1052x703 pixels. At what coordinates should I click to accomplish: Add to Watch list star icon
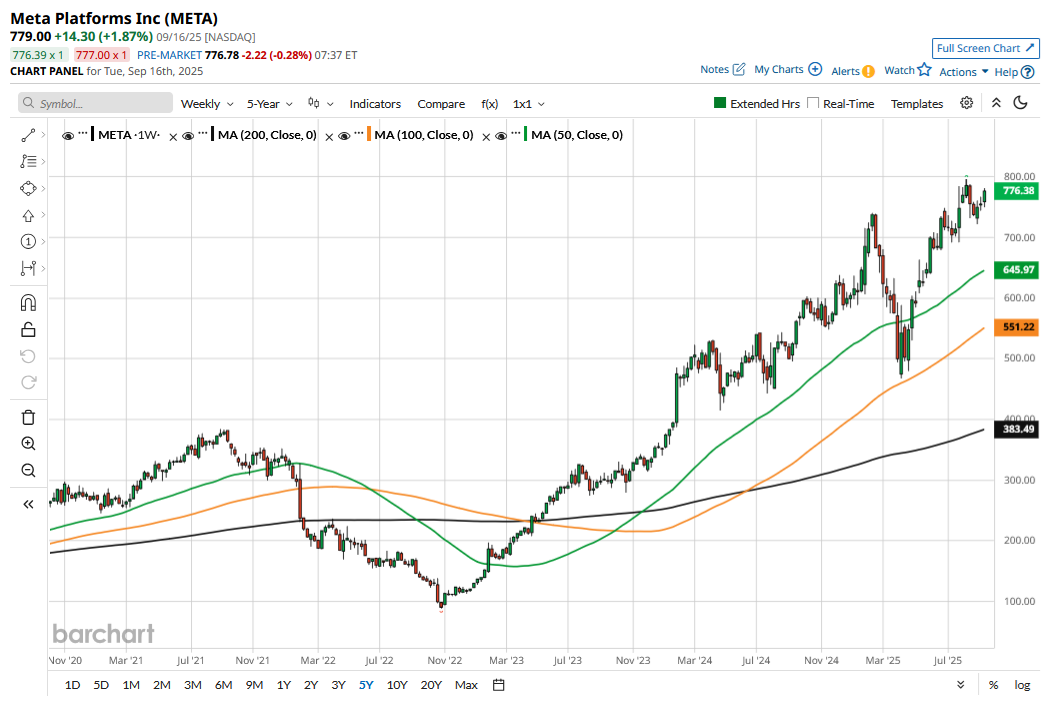pos(925,69)
